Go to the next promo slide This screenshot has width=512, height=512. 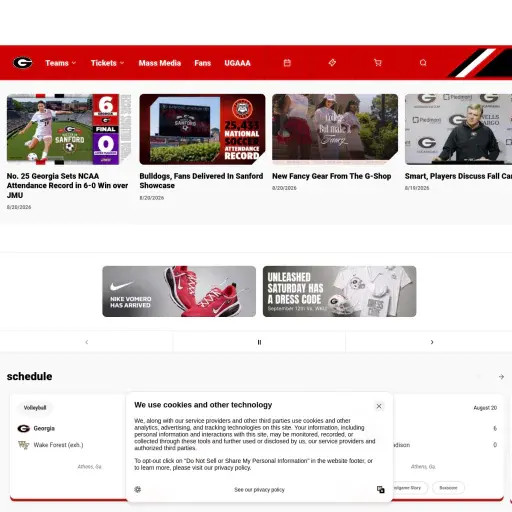[x=432, y=342]
